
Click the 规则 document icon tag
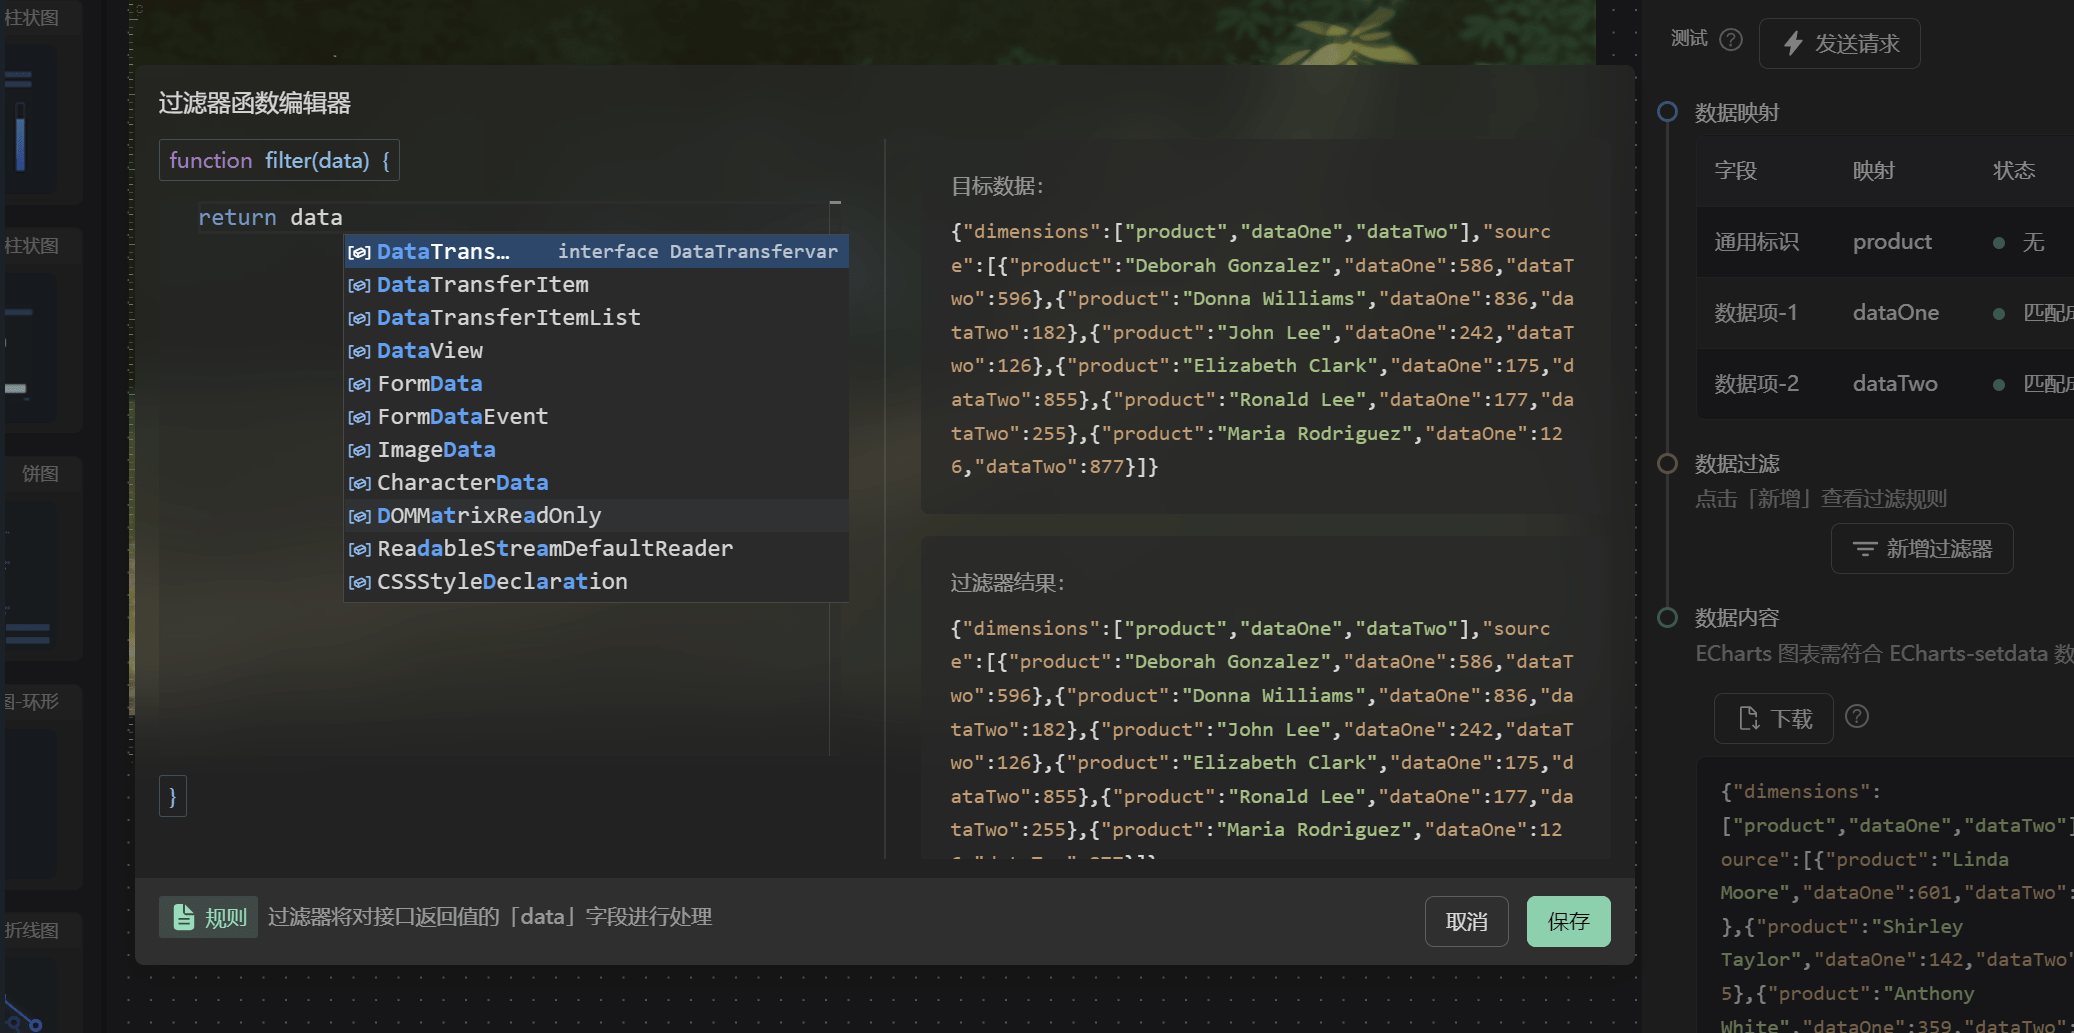pyautogui.click(x=208, y=917)
